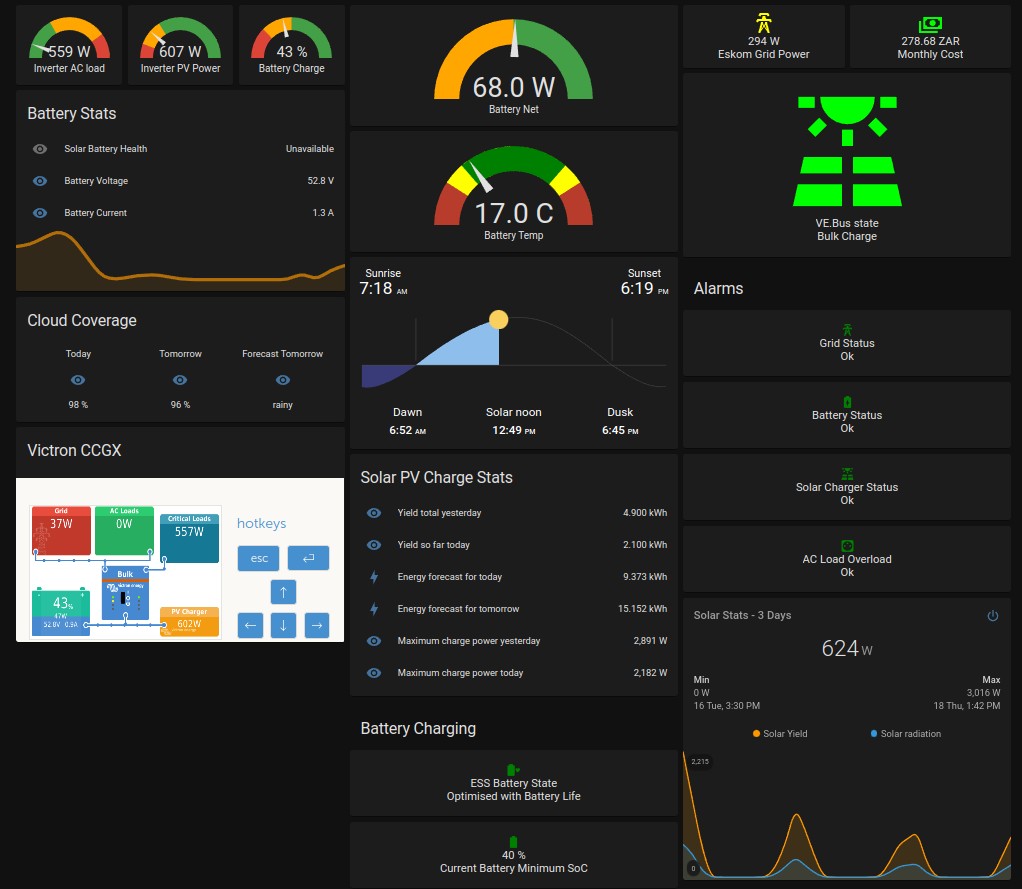This screenshot has height=889, width=1022.
Task: Click the power icon on Solar Stats panel
Action: pos(991,616)
